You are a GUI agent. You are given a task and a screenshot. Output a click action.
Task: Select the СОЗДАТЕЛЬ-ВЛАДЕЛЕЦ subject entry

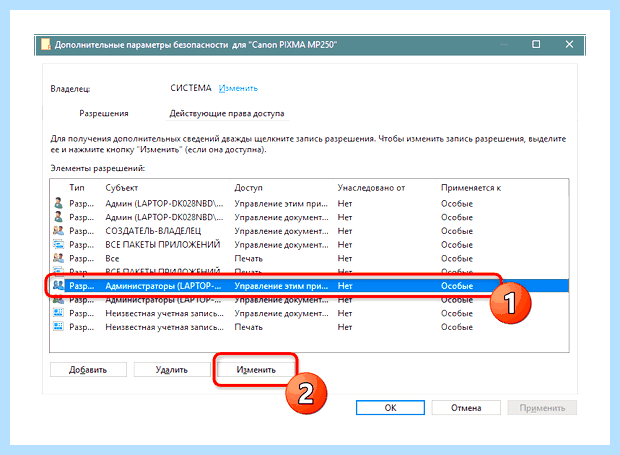153,230
